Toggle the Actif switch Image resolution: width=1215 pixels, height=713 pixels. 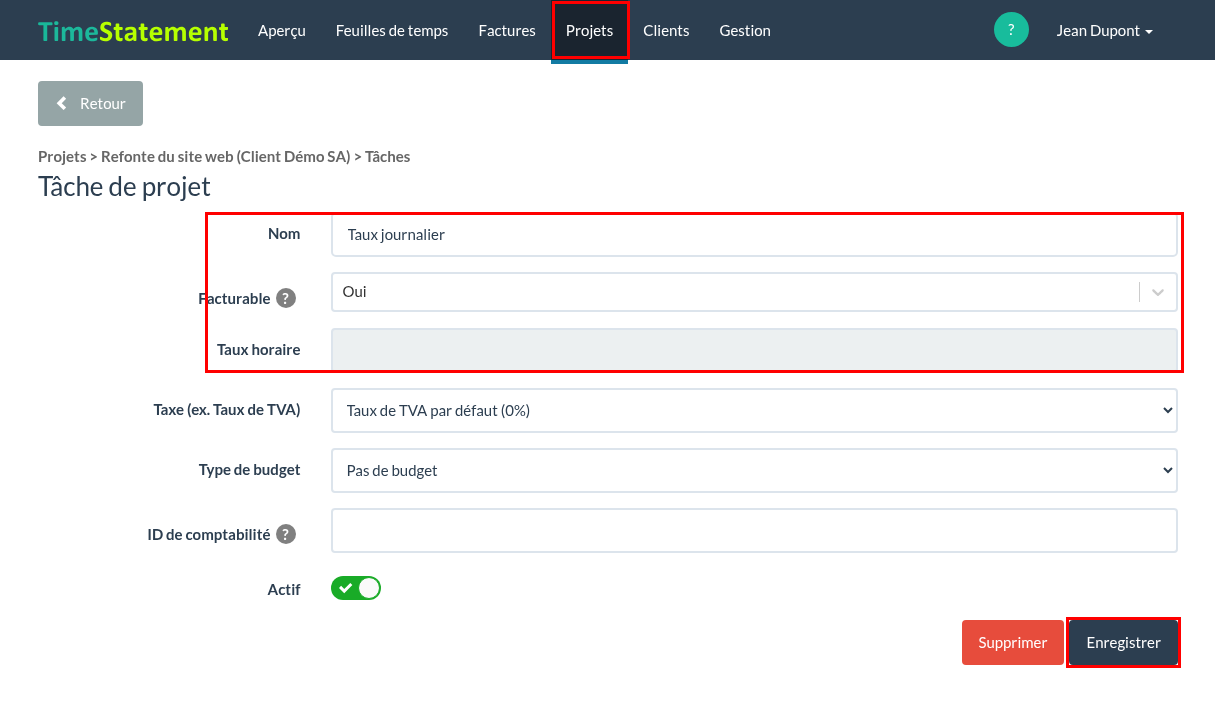point(356,588)
